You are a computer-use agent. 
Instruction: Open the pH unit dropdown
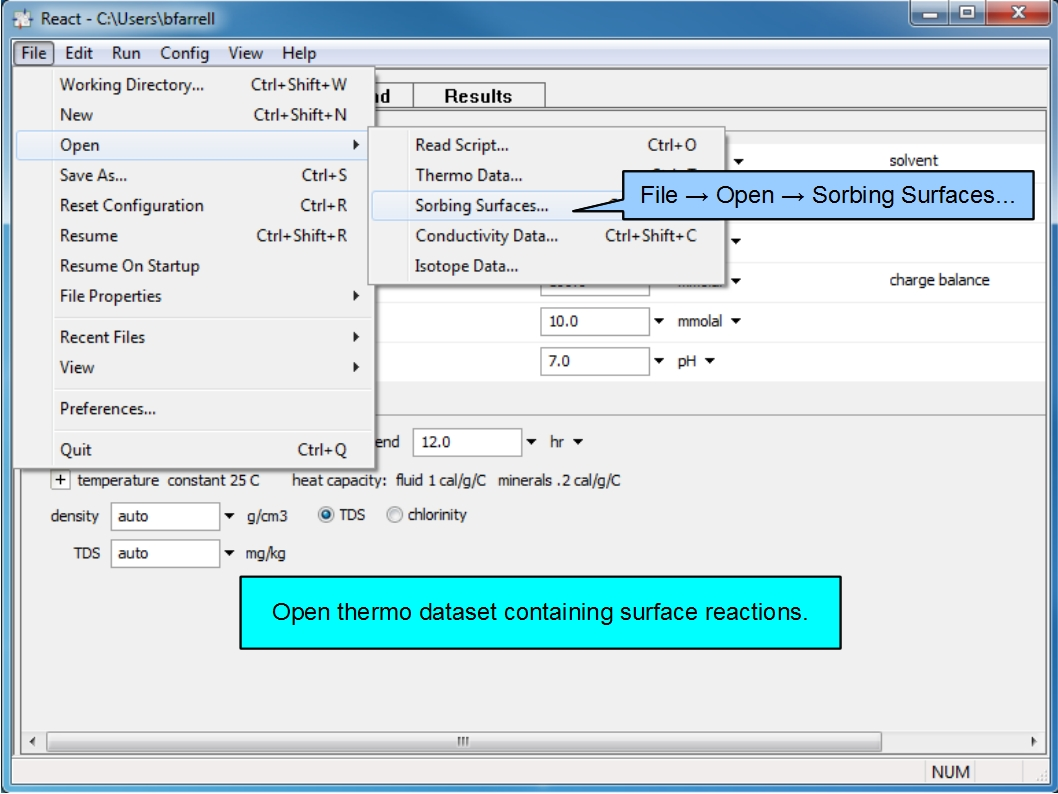[710, 361]
